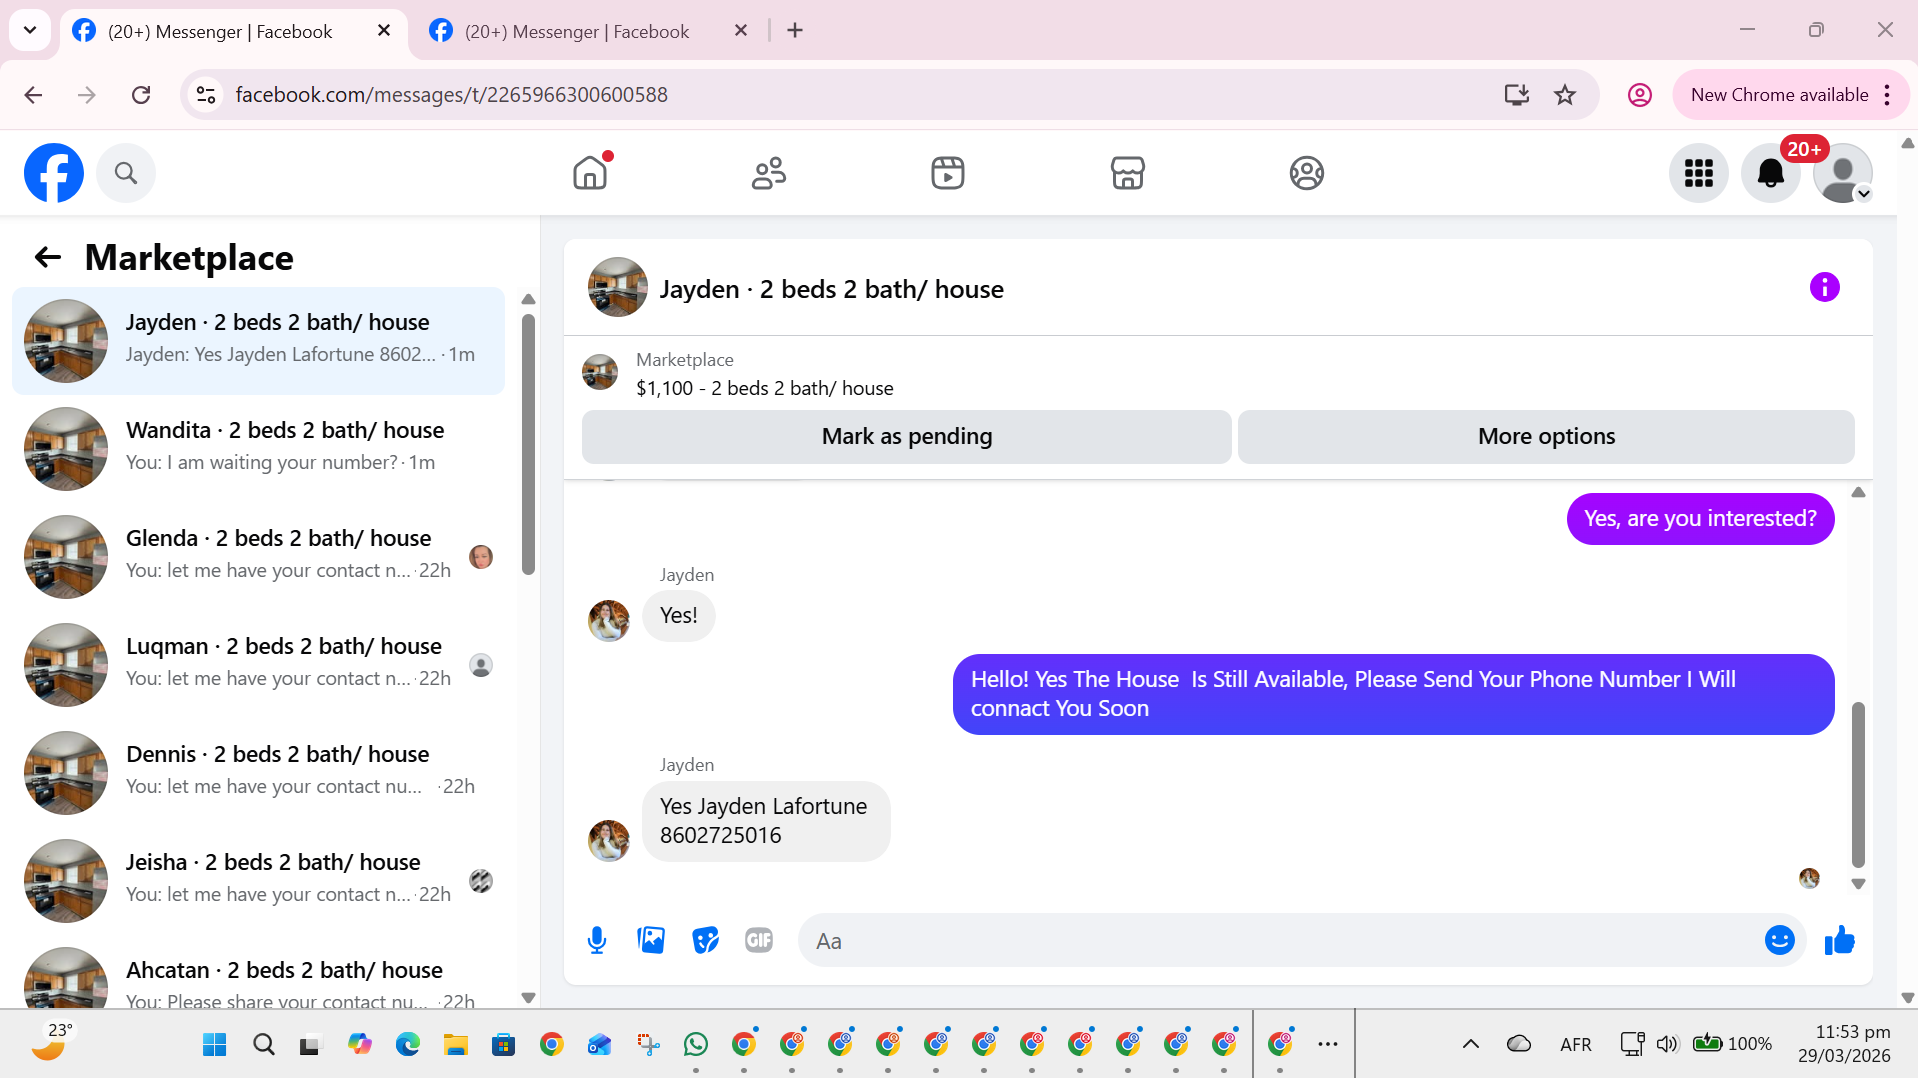1918x1078 pixels.
Task: Open the Windows Start menu
Action: [214, 1045]
